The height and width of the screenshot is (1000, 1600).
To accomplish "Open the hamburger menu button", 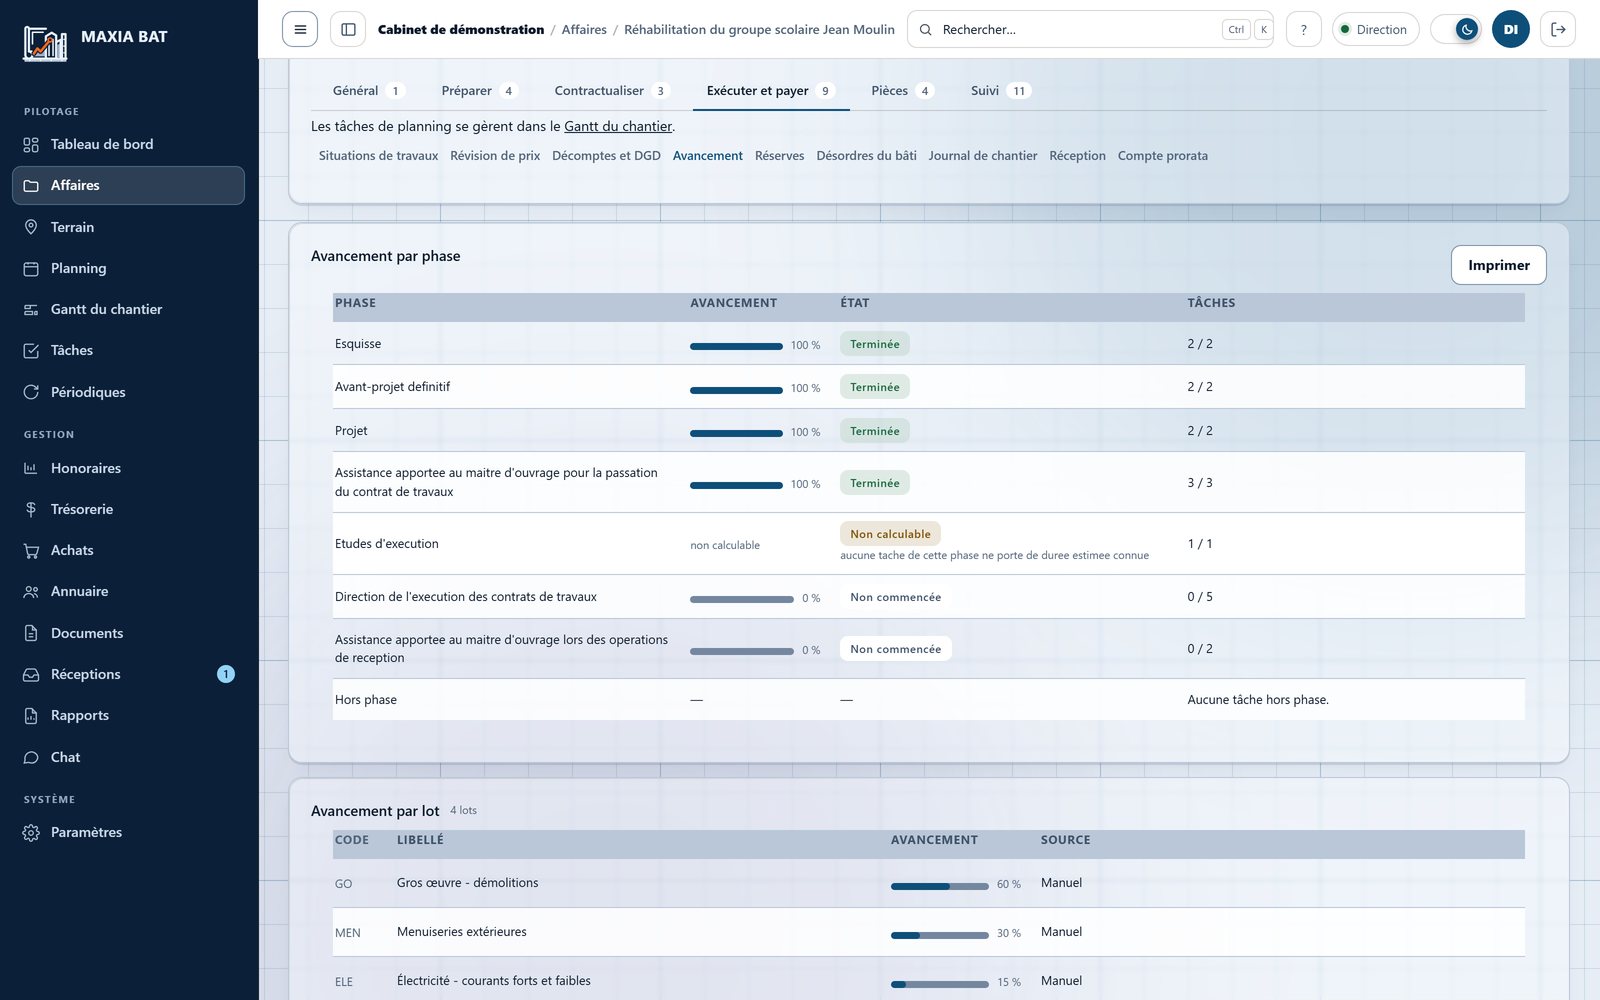I will pos(300,29).
